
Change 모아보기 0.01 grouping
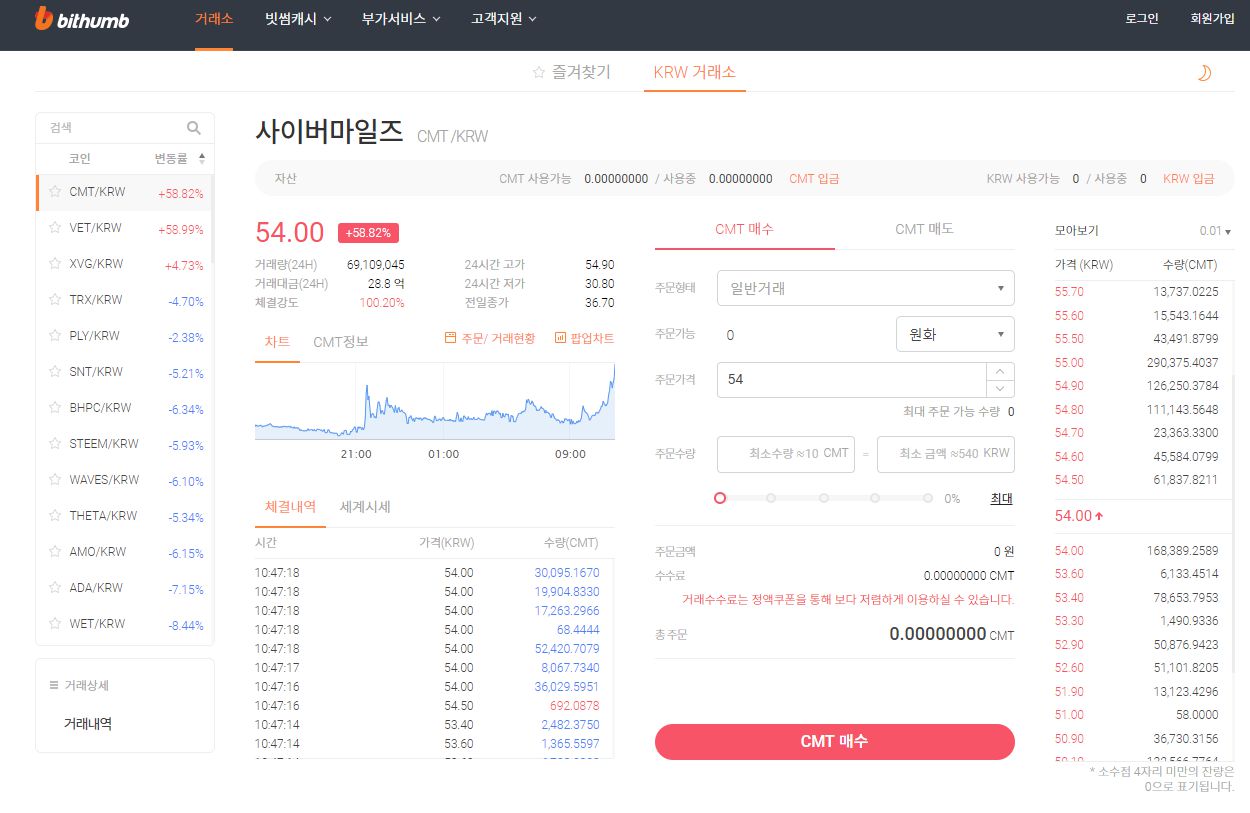click(1215, 231)
